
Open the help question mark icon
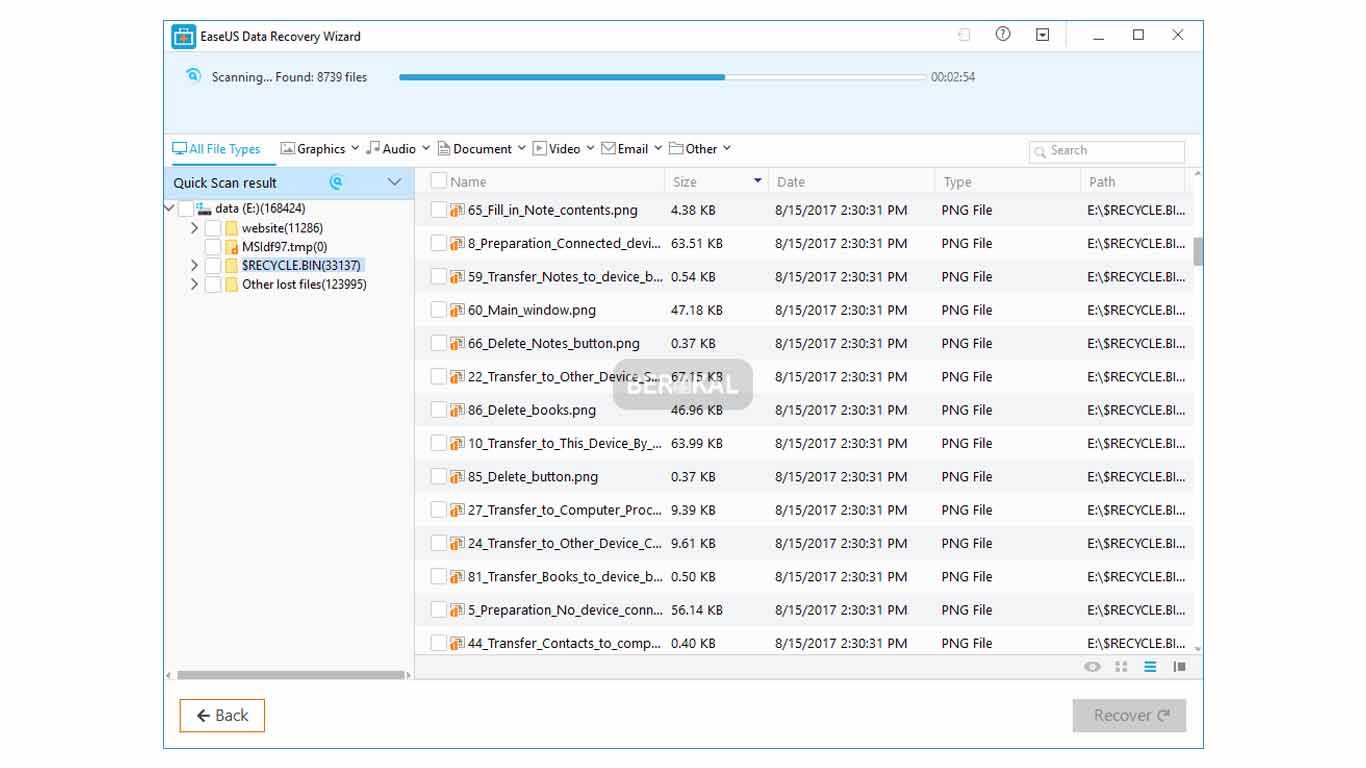pyautogui.click(x=1003, y=34)
